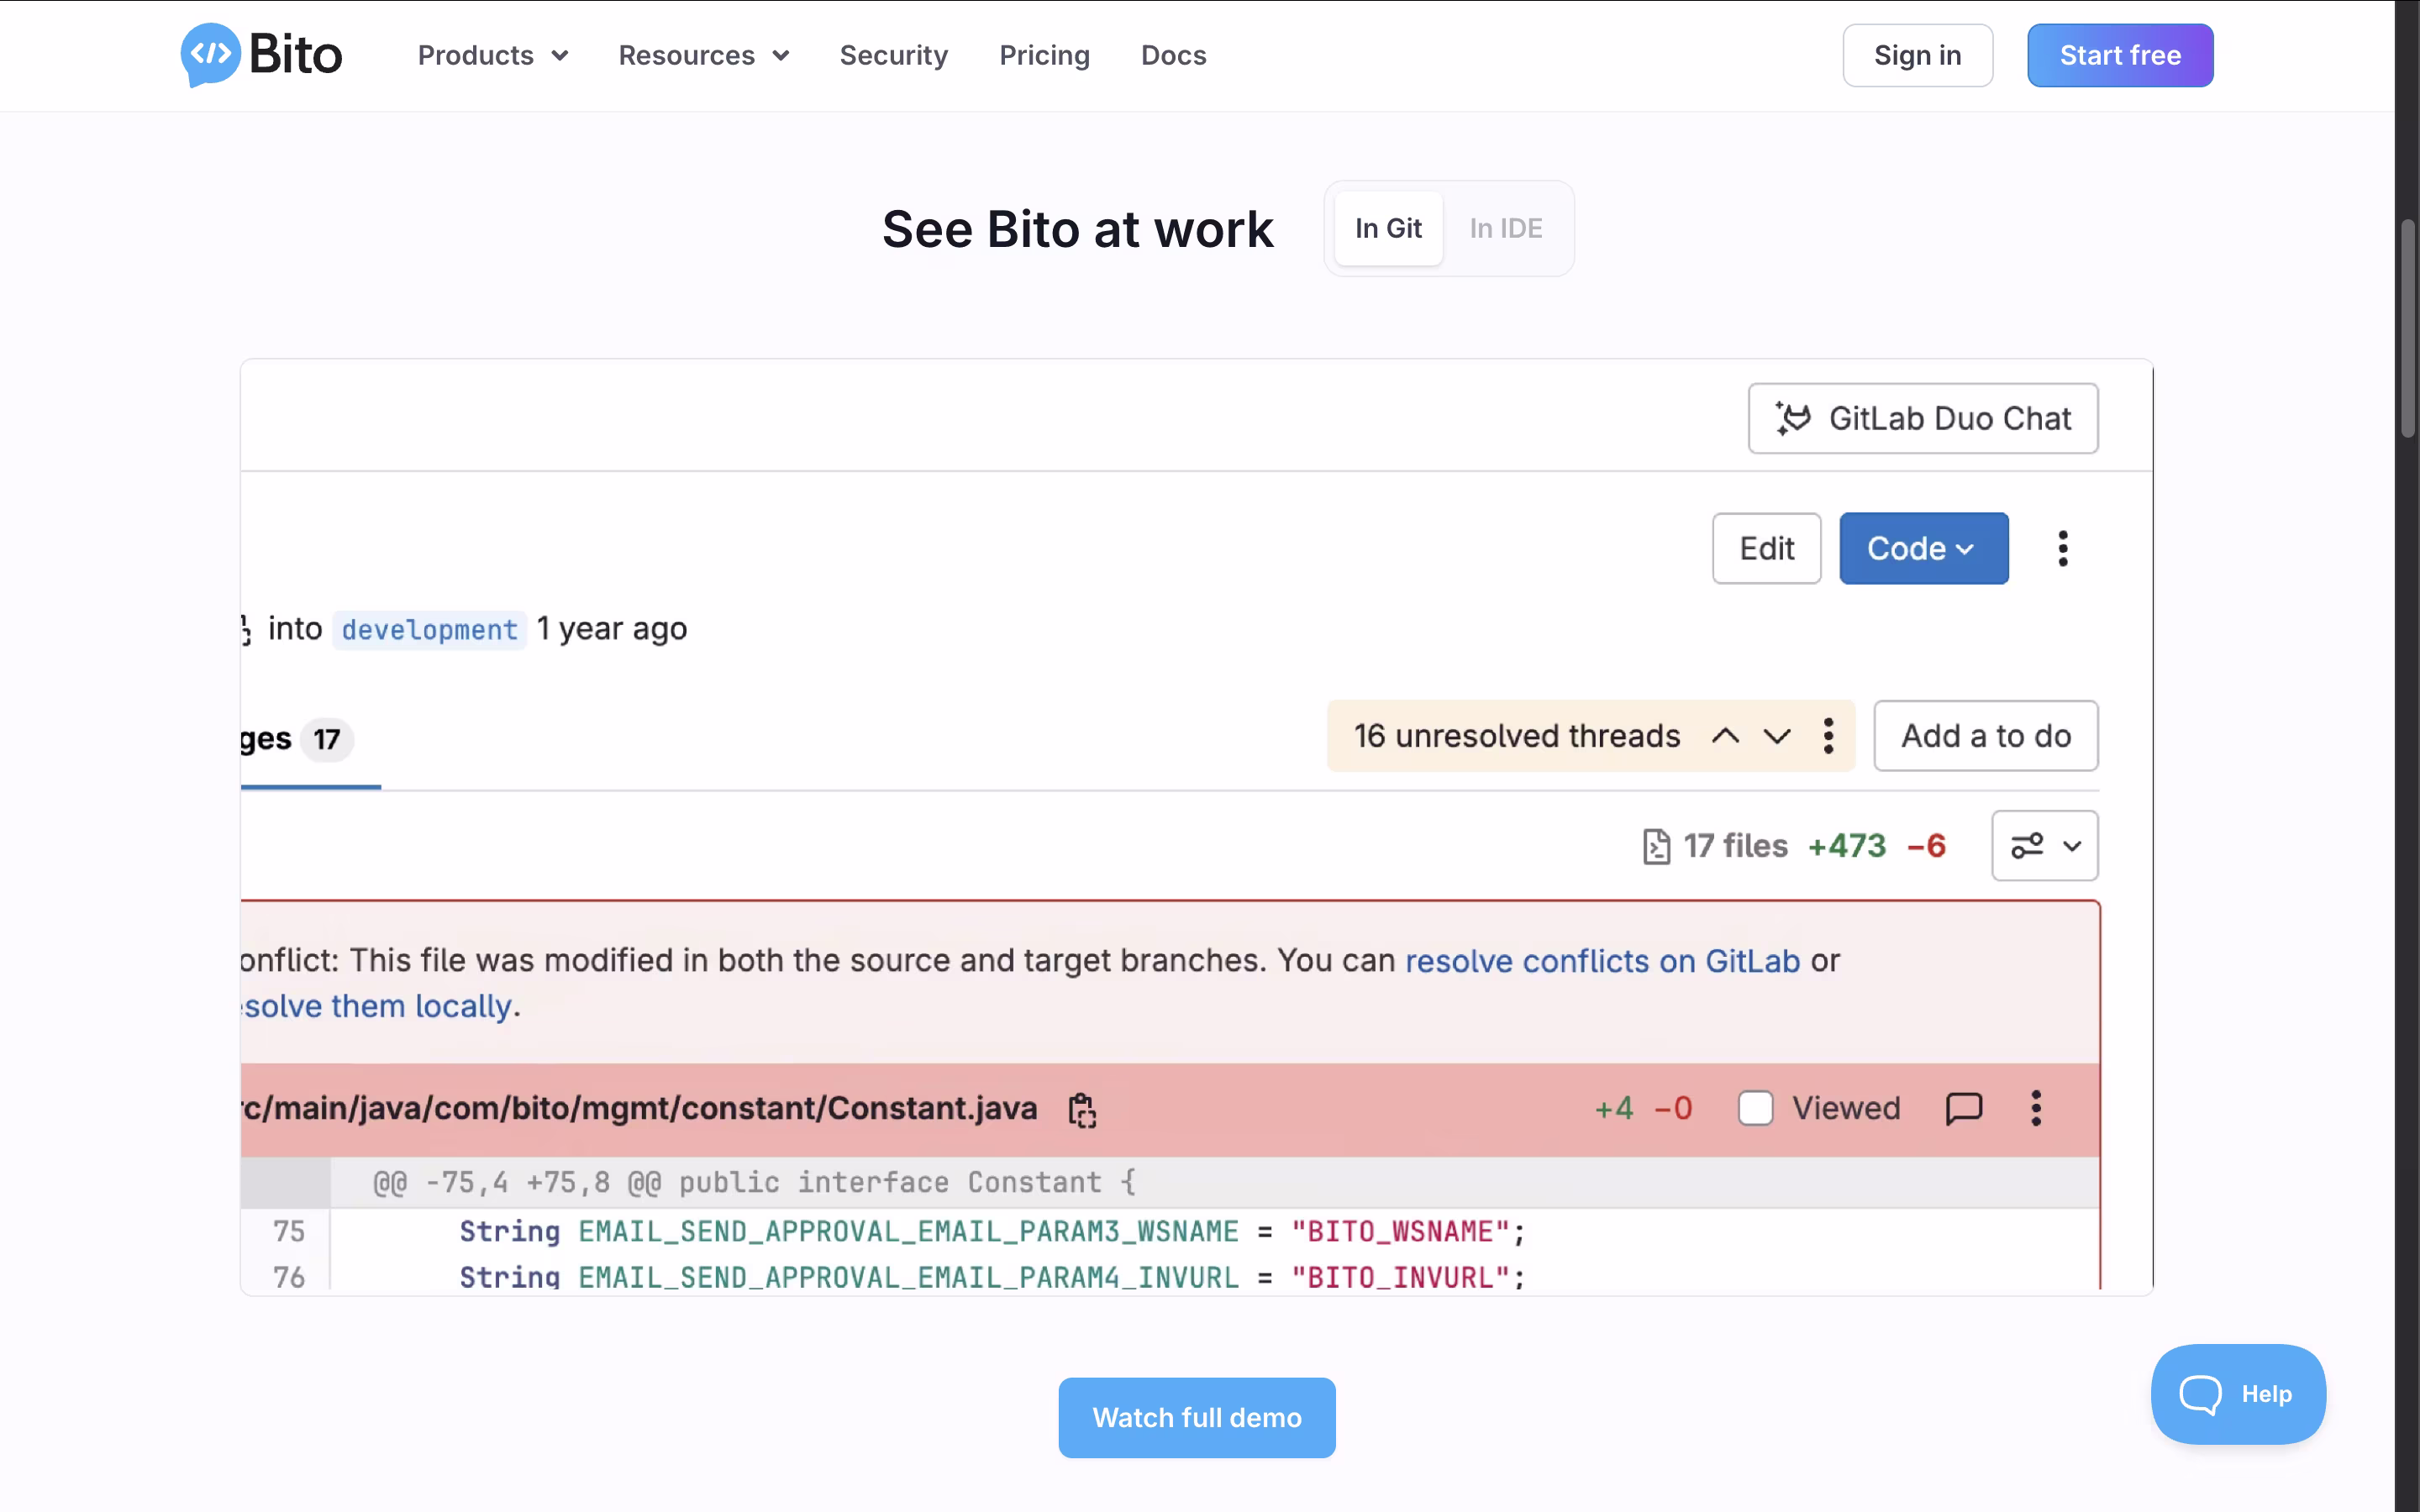Go to the Security page
The width and height of the screenshot is (2420, 1512).
893,55
